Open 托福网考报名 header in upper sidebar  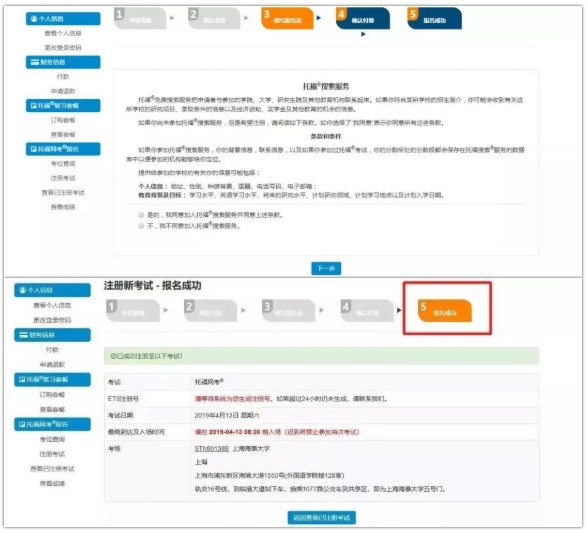click(x=63, y=149)
